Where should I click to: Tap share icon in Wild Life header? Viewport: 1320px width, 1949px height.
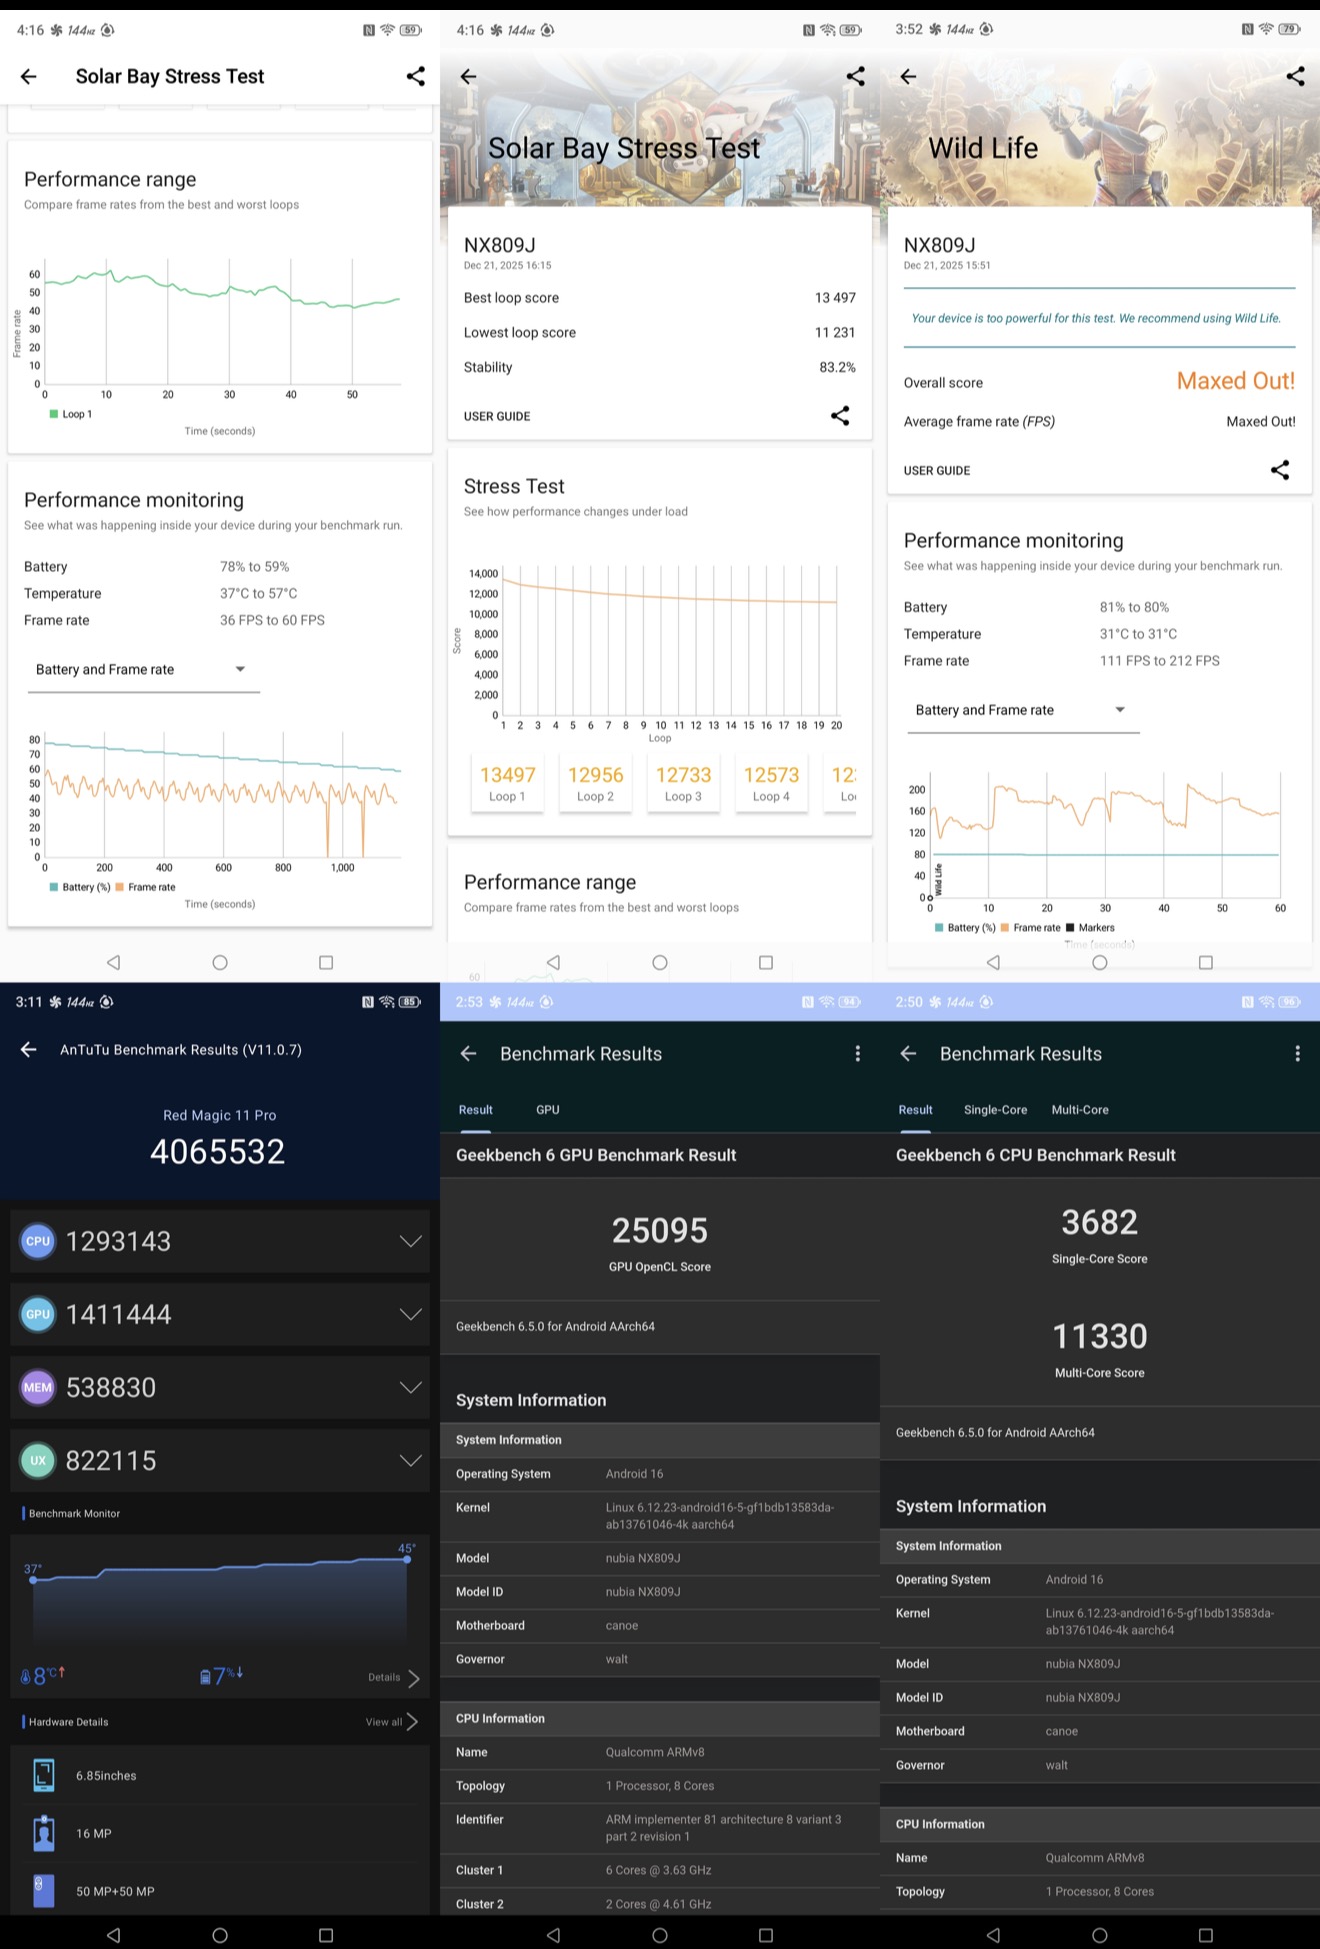pyautogui.click(x=1295, y=76)
